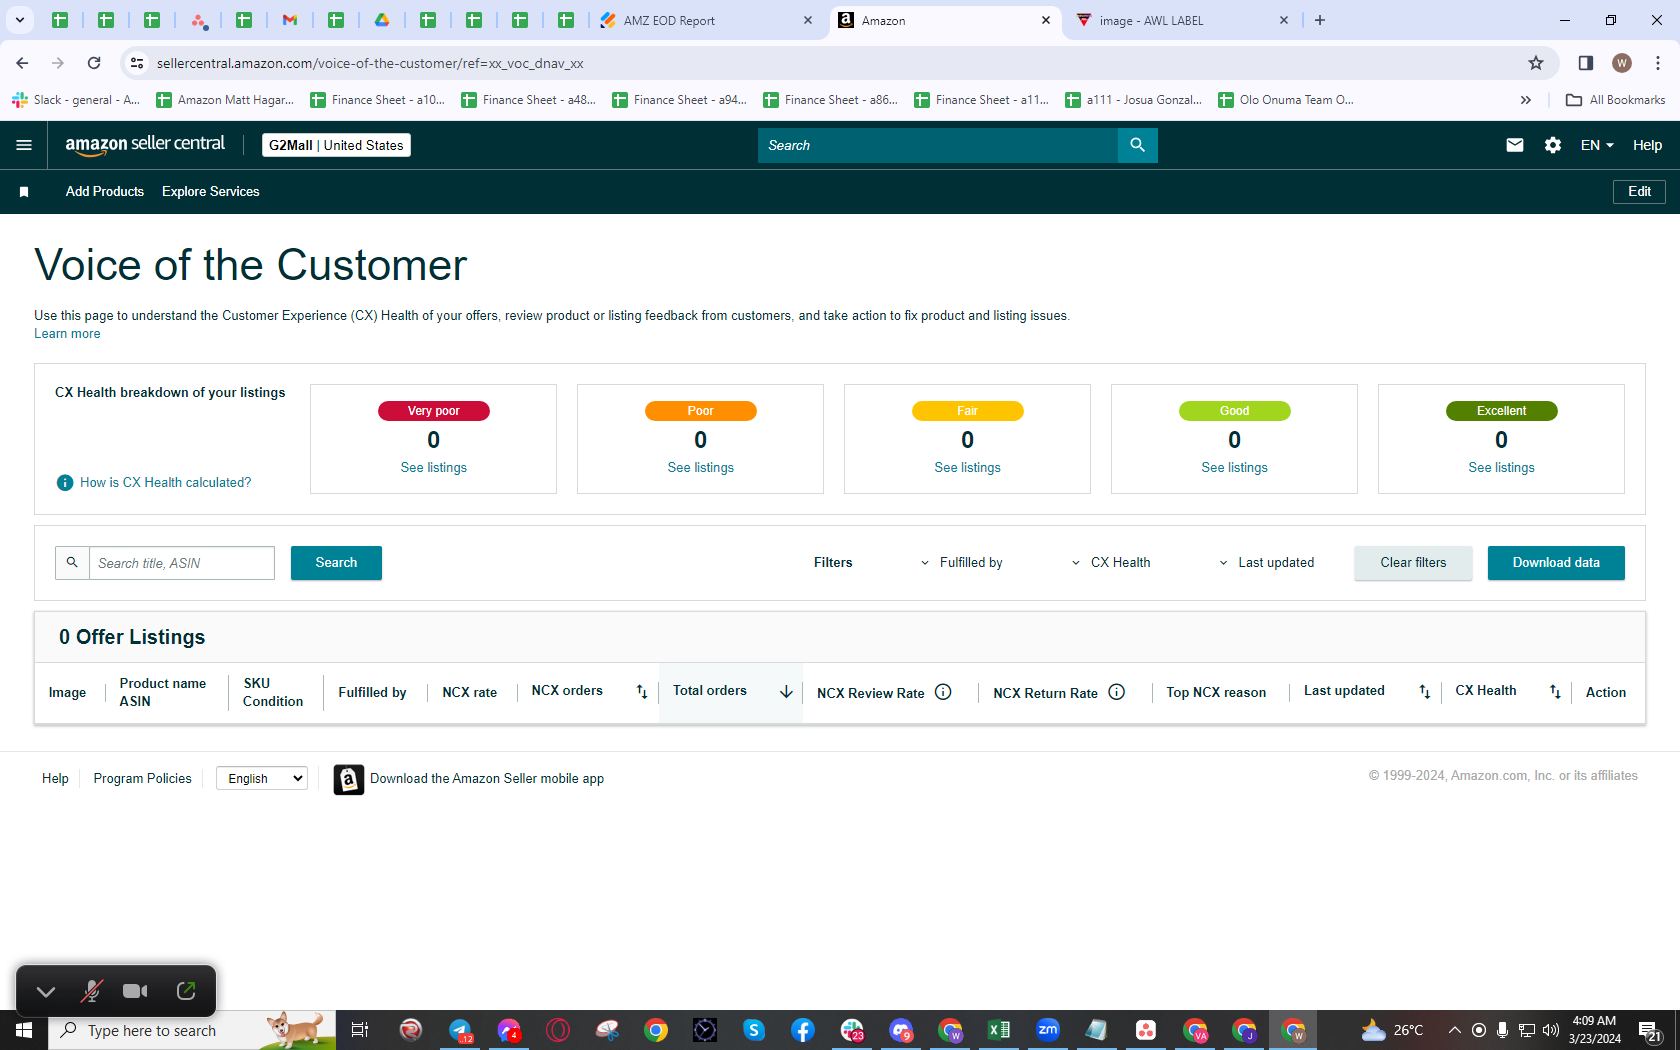Click the Amazon Seller app icon
The image size is (1680, 1050).
(x=348, y=779)
